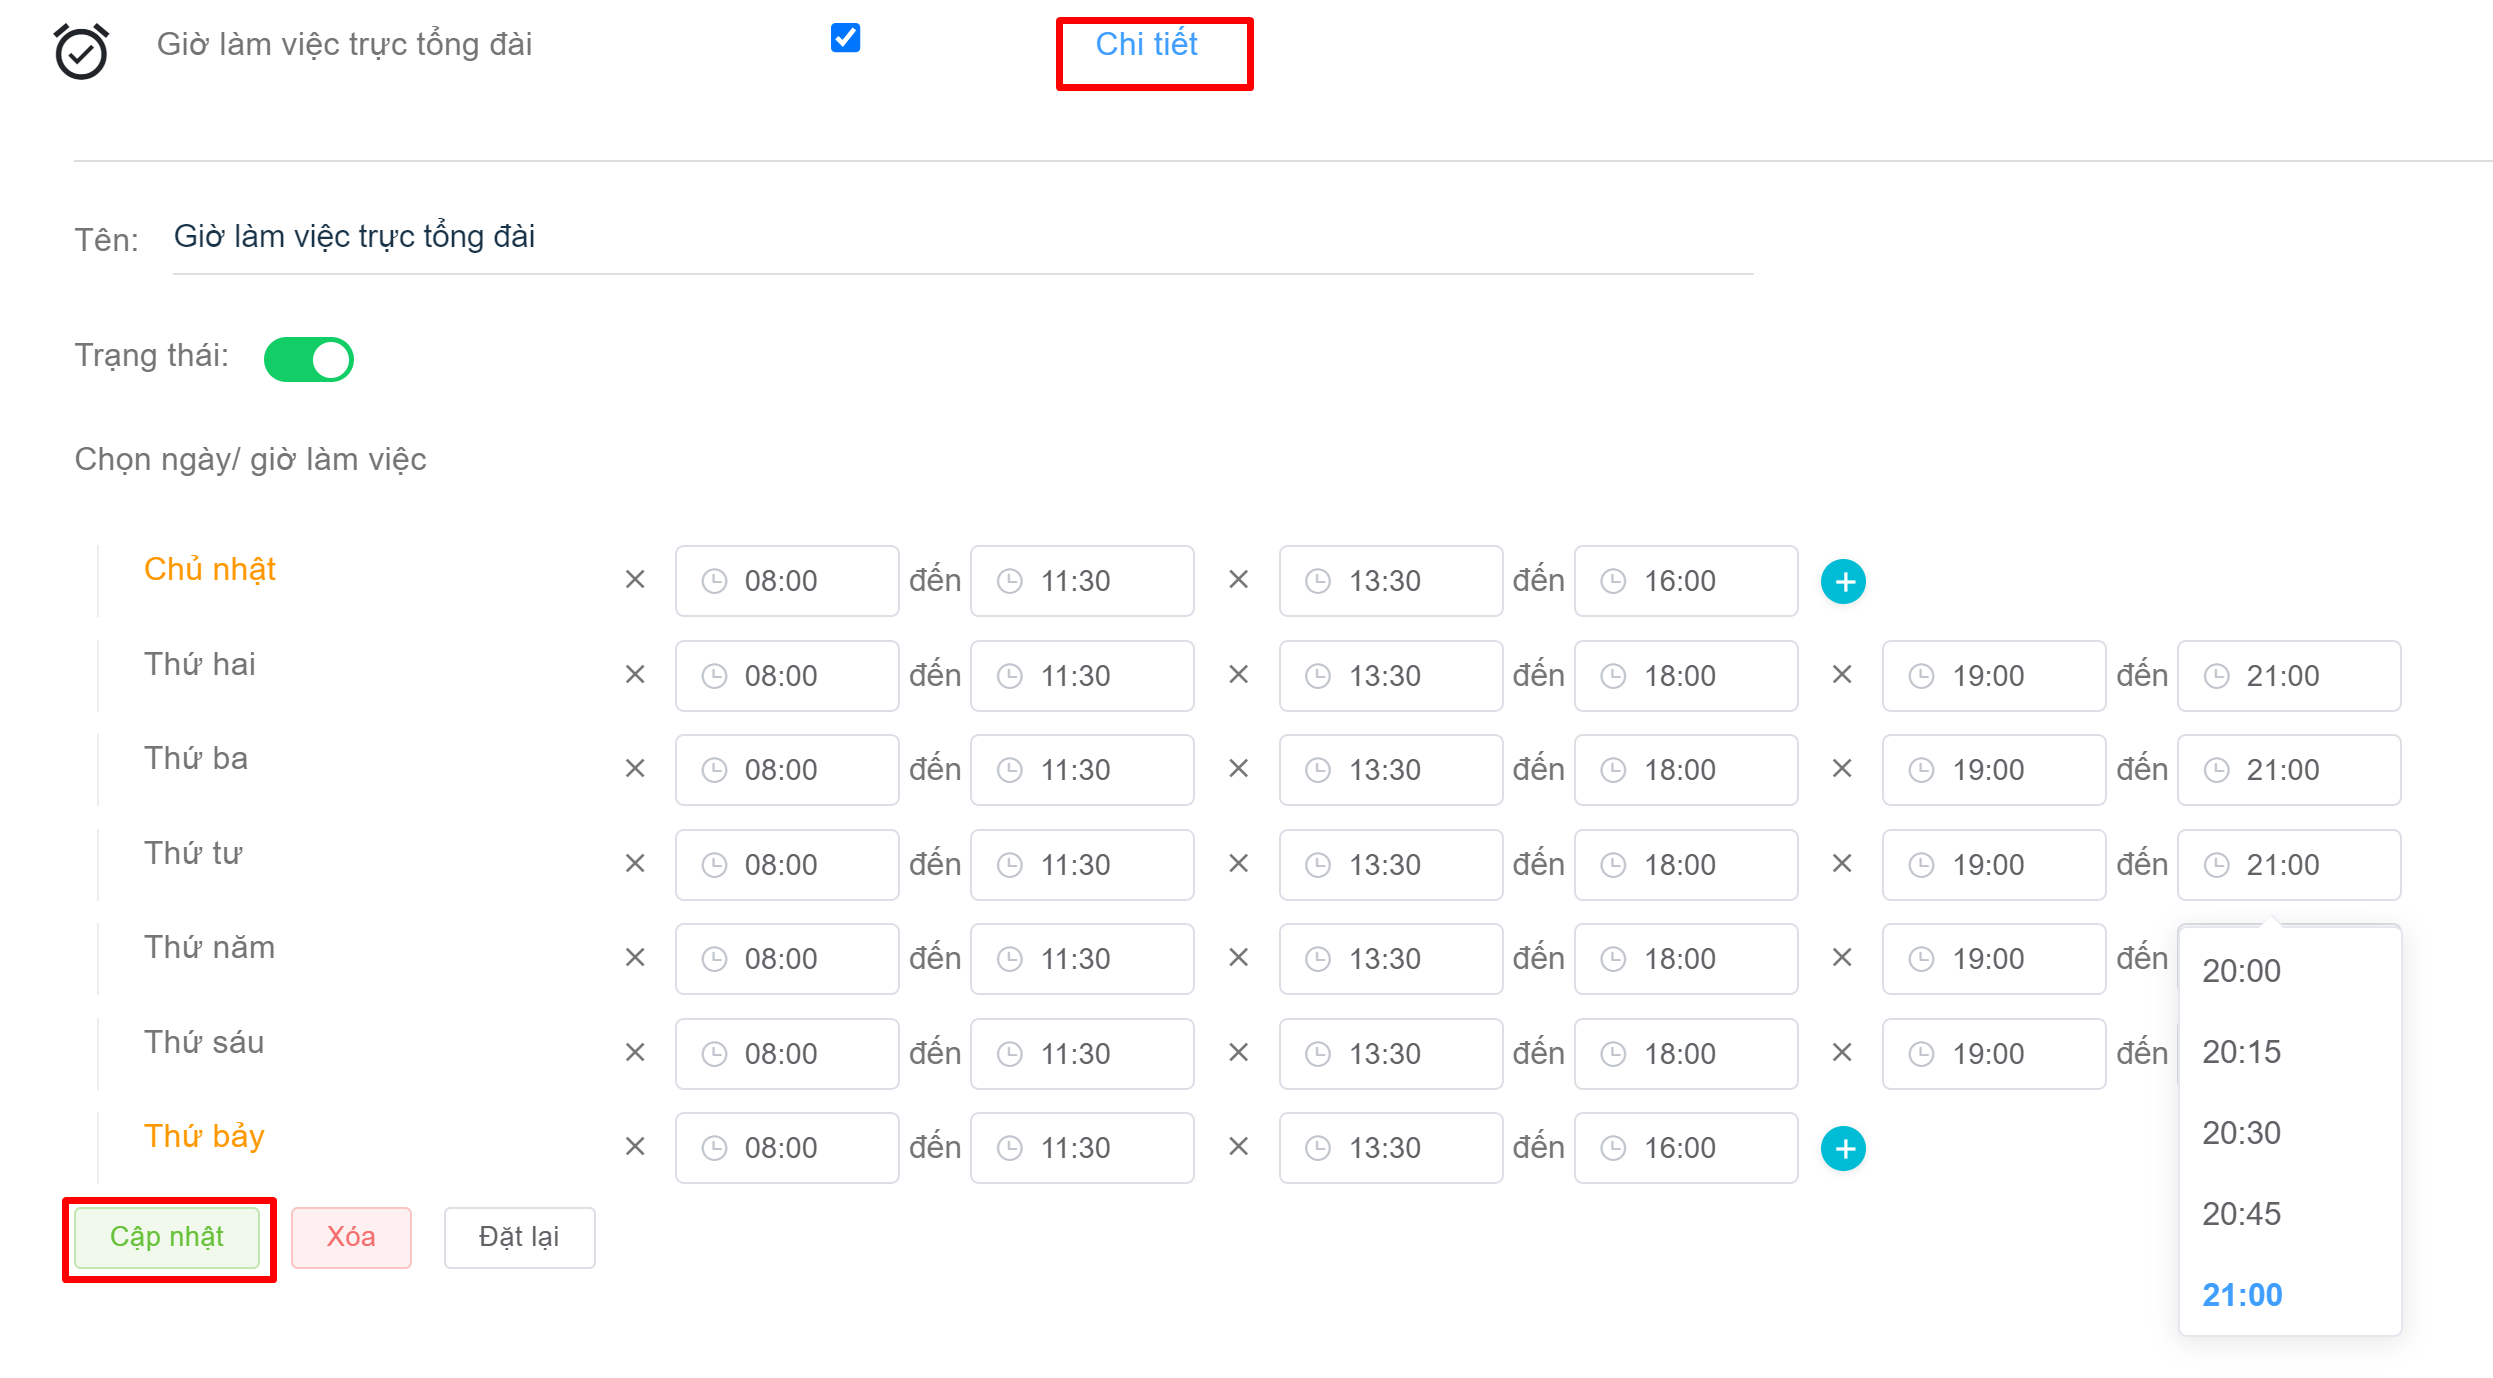Image resolution: width=2493 pixels, height=1378 pixels.
Task: Open Thứ ba 08:00 start time picker
Action: coord(786,770)
